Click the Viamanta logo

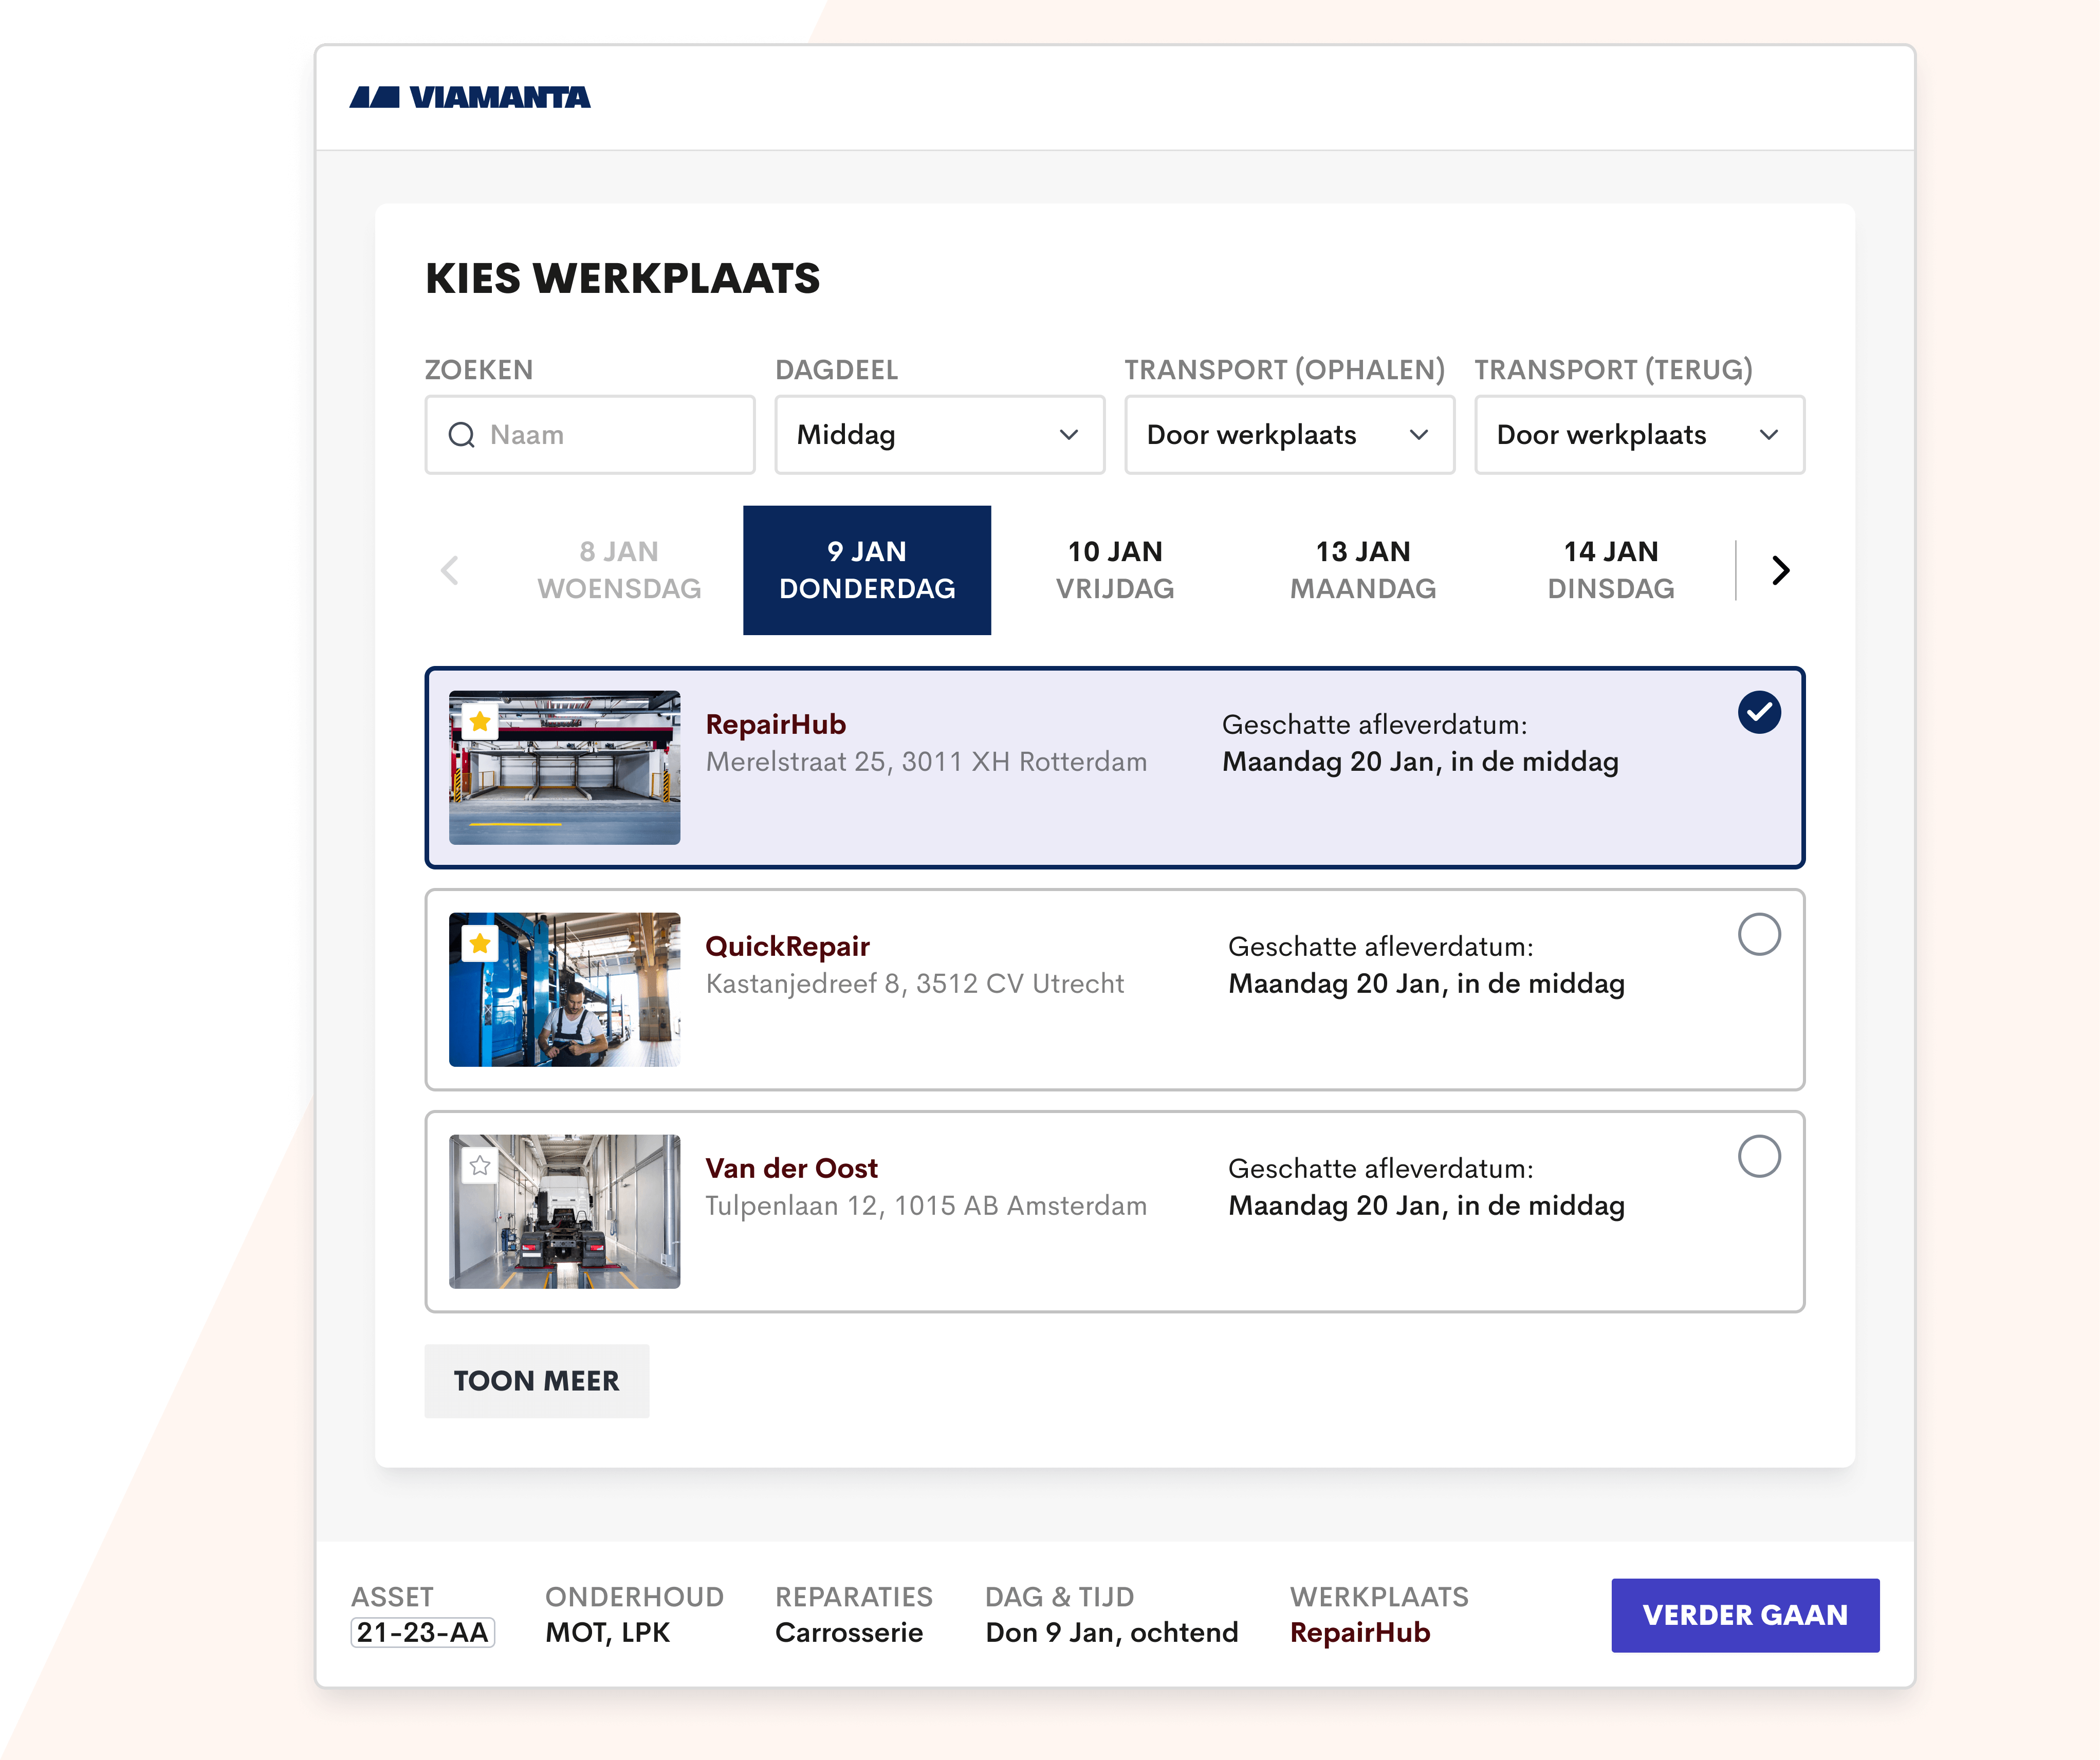click(x=470, y=97)
